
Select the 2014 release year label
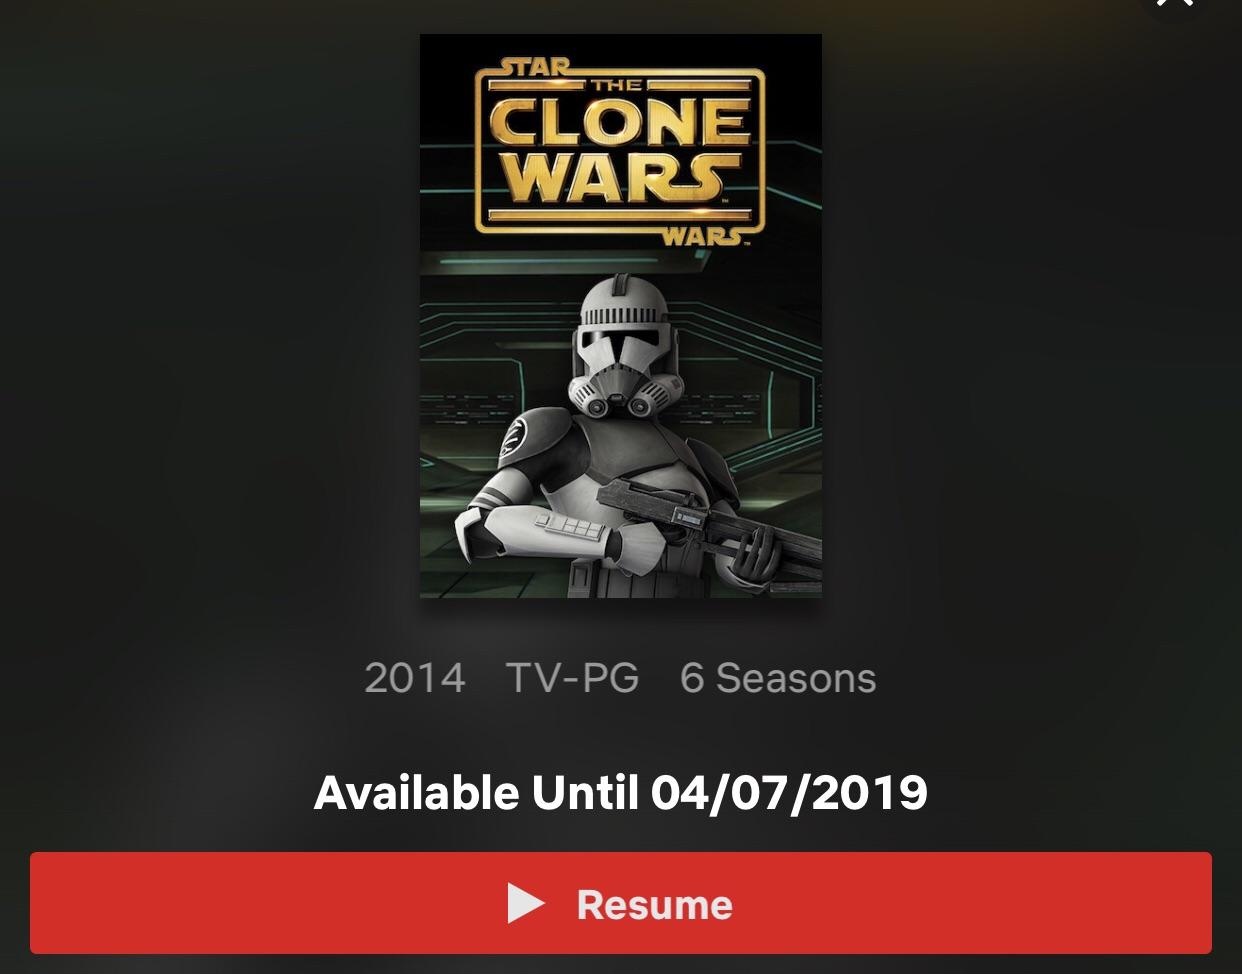click(x=415, y=678)
